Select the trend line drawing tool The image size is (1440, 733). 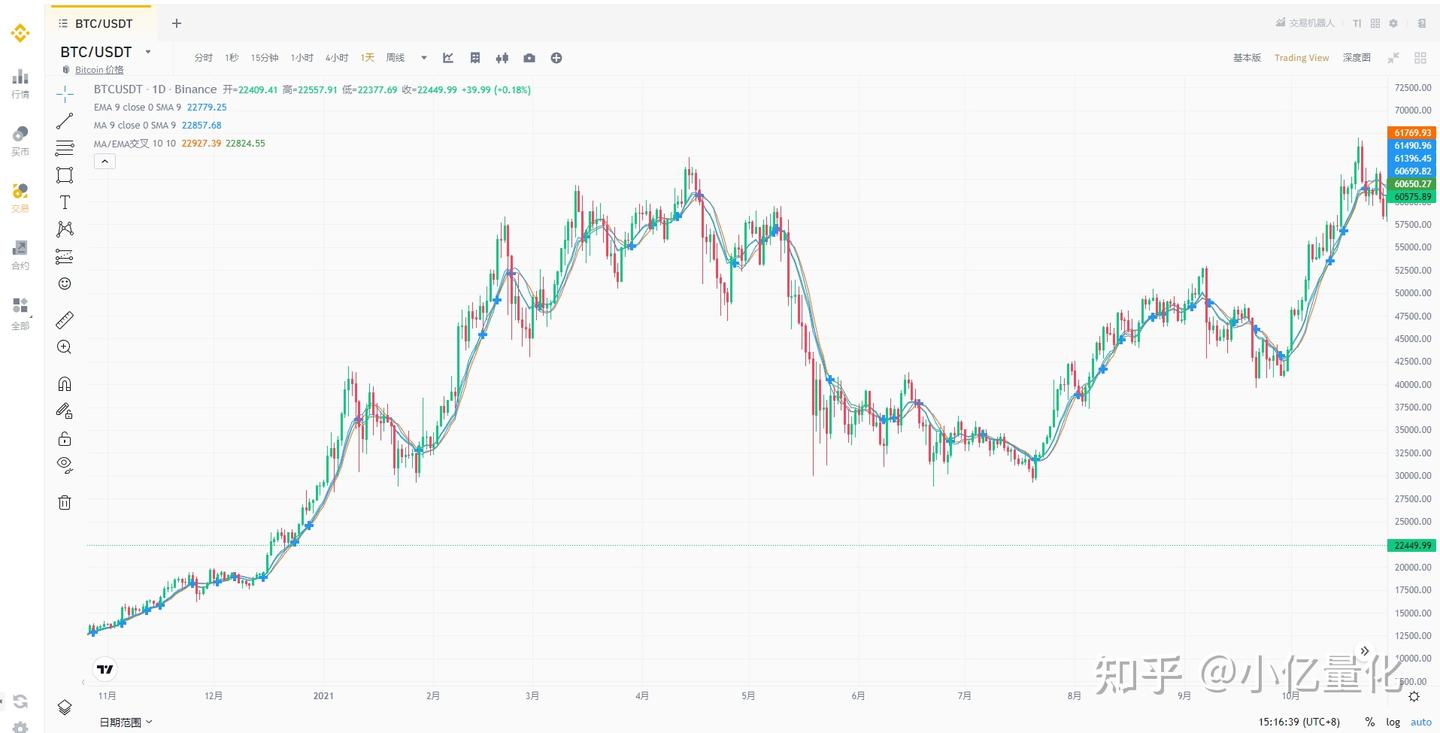tap(64, 120)
